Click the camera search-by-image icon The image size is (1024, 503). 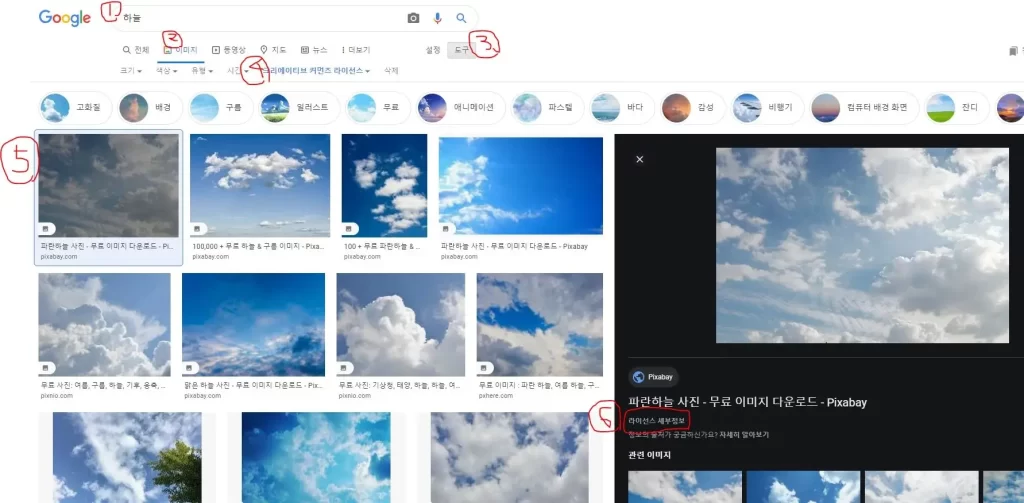pyautogui.click(x=413, y=18)
